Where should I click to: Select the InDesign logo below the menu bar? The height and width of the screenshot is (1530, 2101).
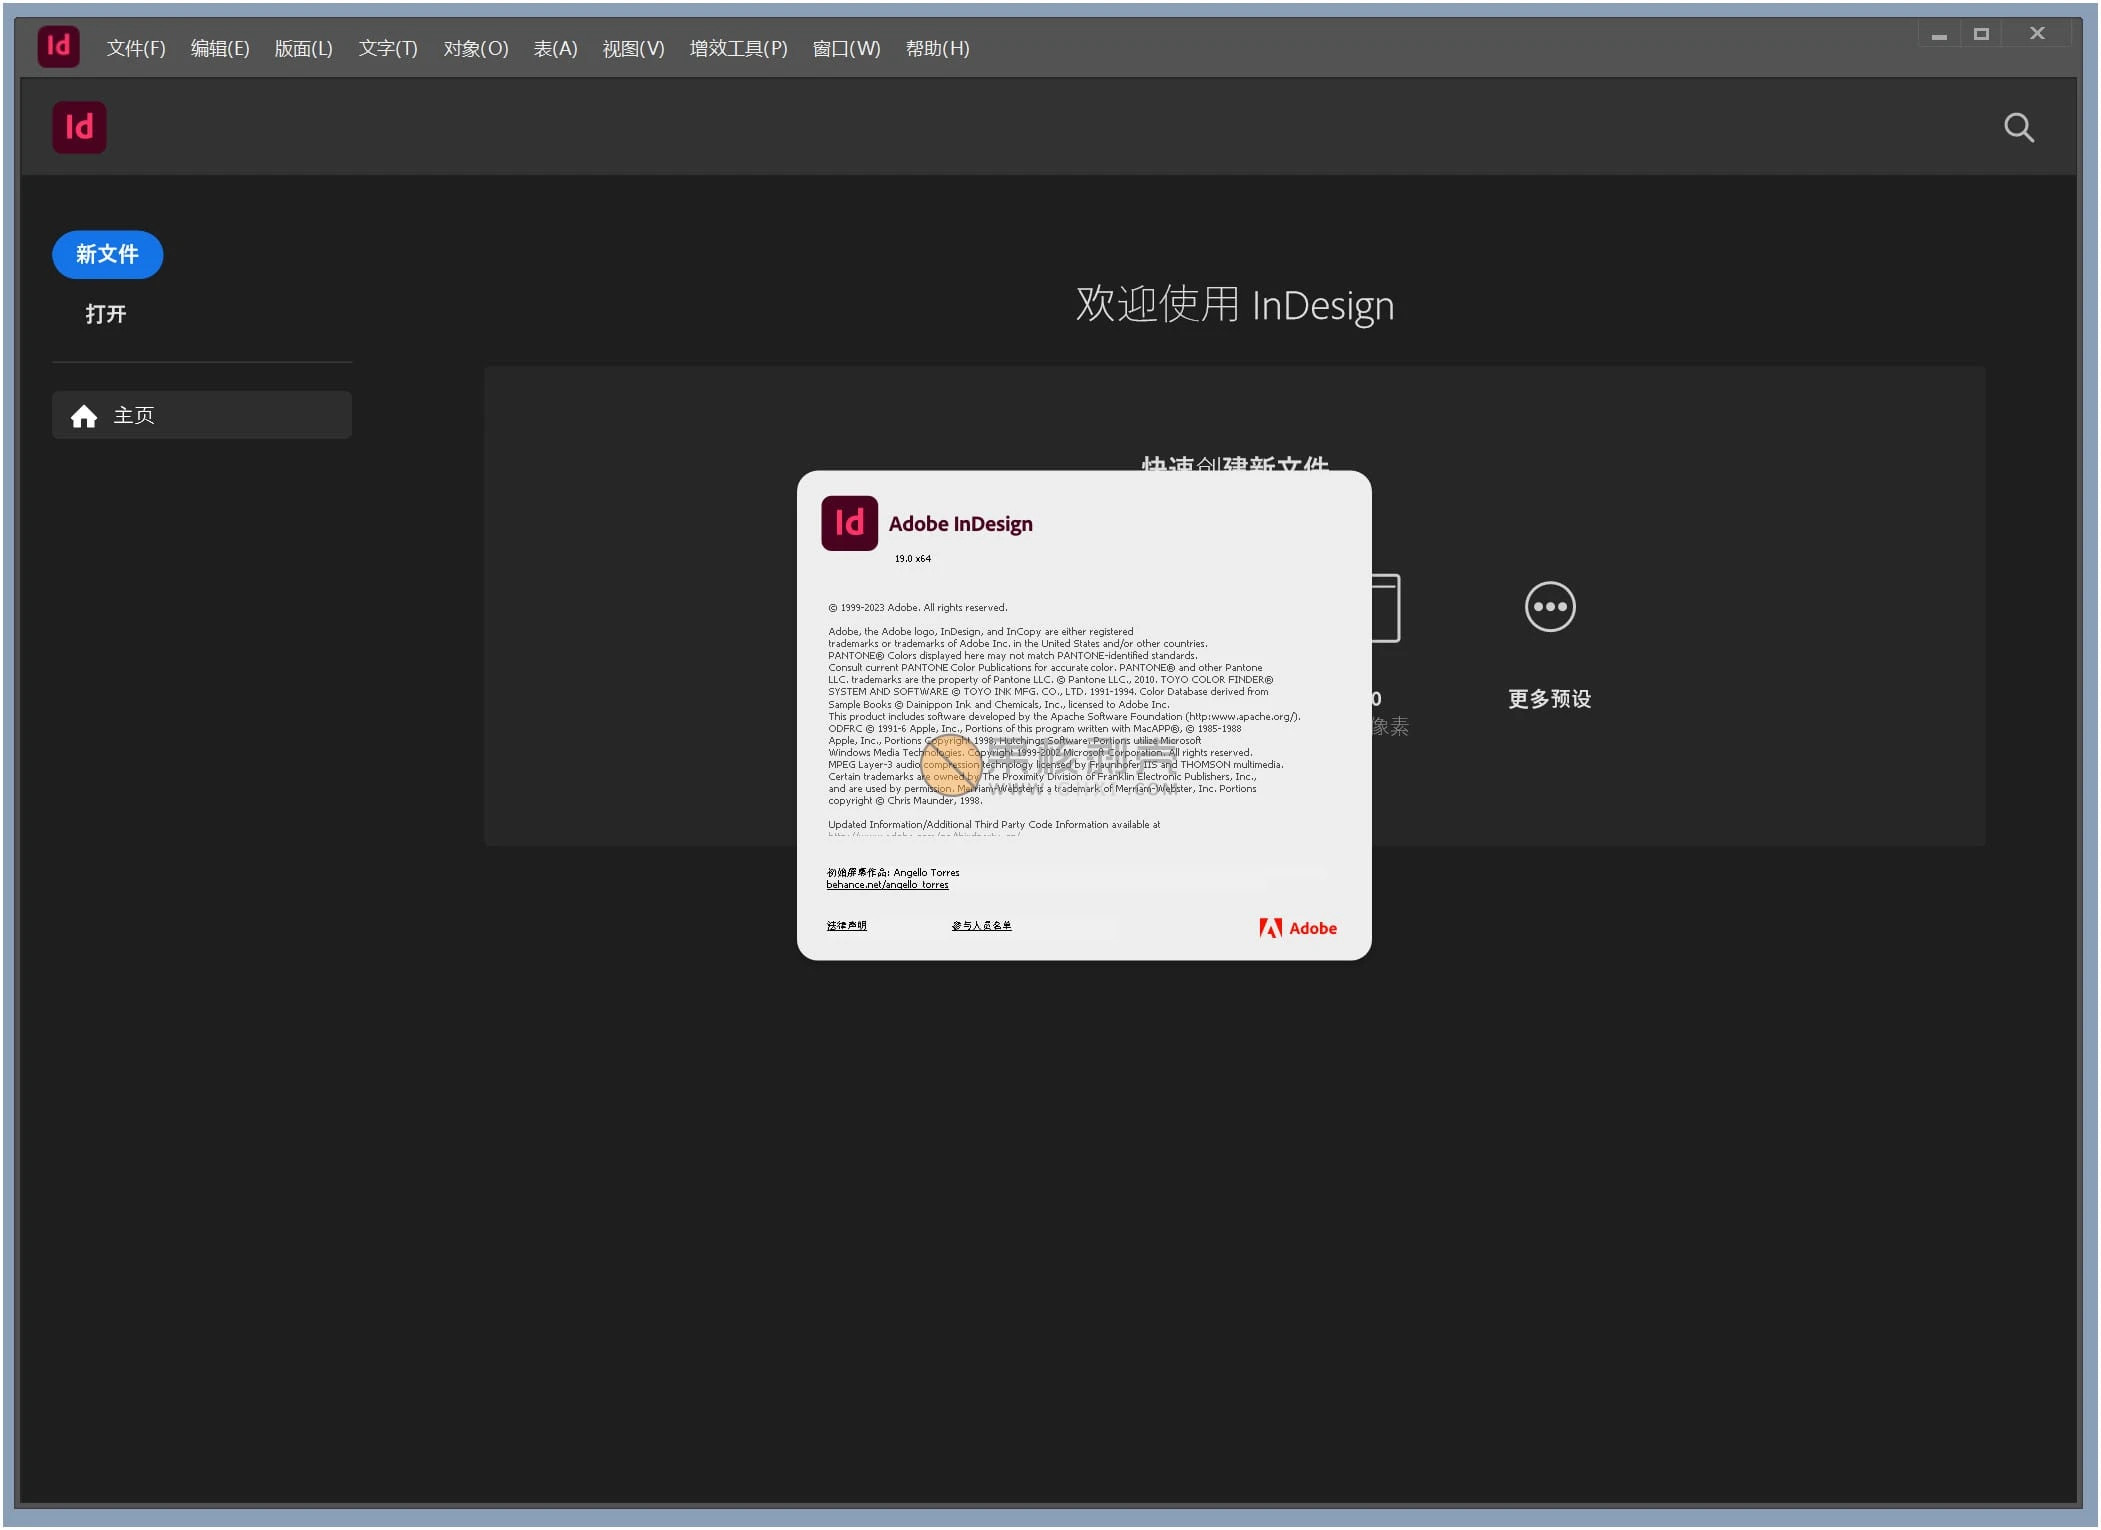[79, 127]
